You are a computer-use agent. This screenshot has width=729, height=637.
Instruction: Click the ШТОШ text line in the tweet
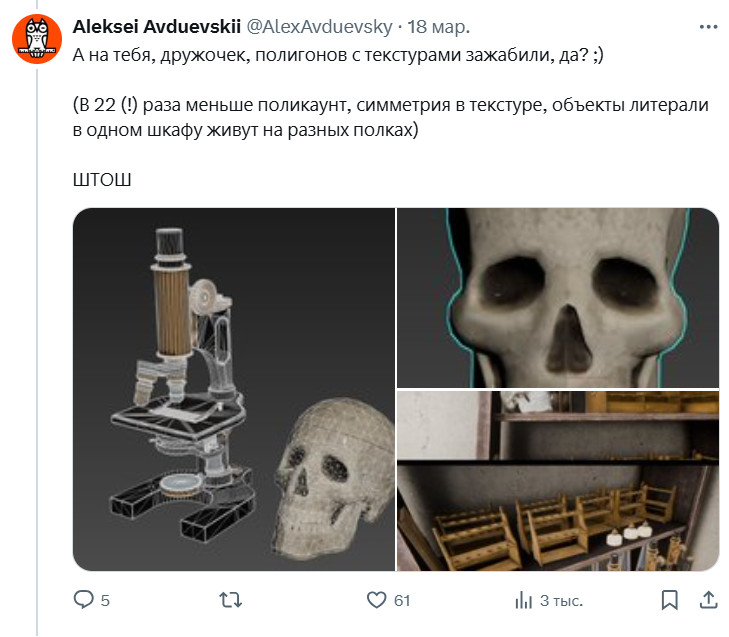(102, 179)
